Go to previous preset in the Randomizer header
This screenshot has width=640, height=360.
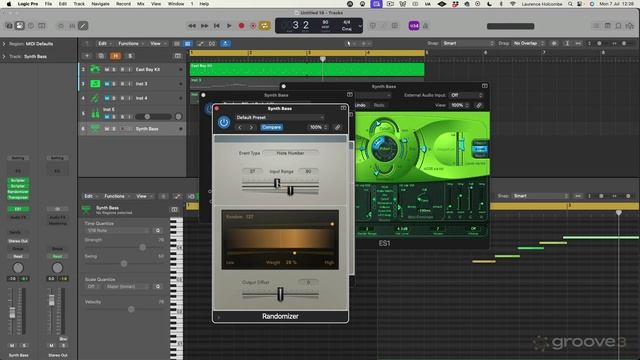tap(240, 127)
